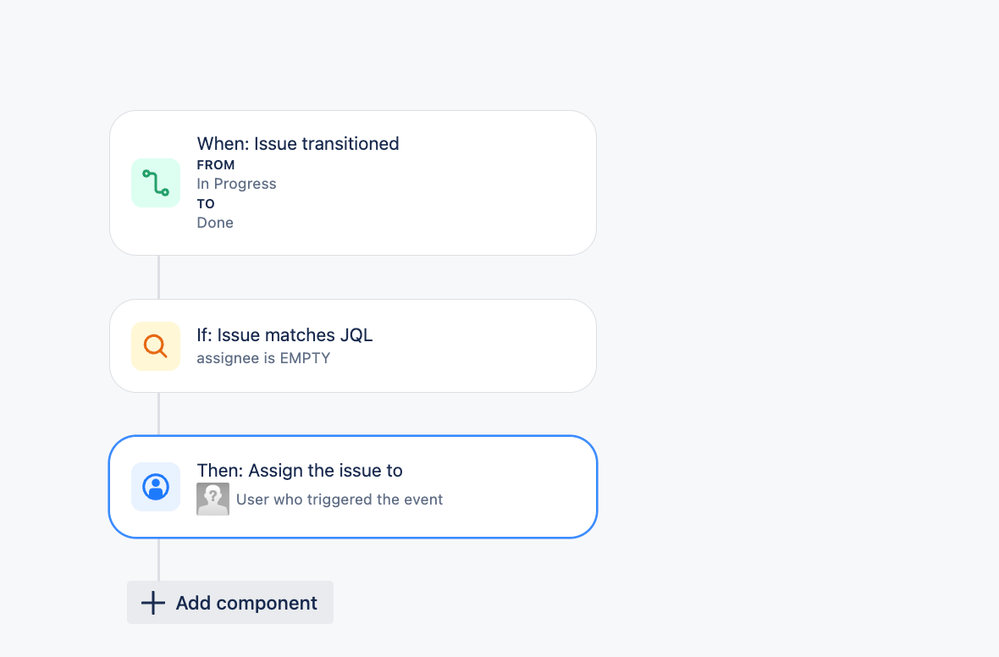The image size is (999, 657).
Task: Select the 'assignee is EMPTY' JQL text
Action: pos(263,358)
